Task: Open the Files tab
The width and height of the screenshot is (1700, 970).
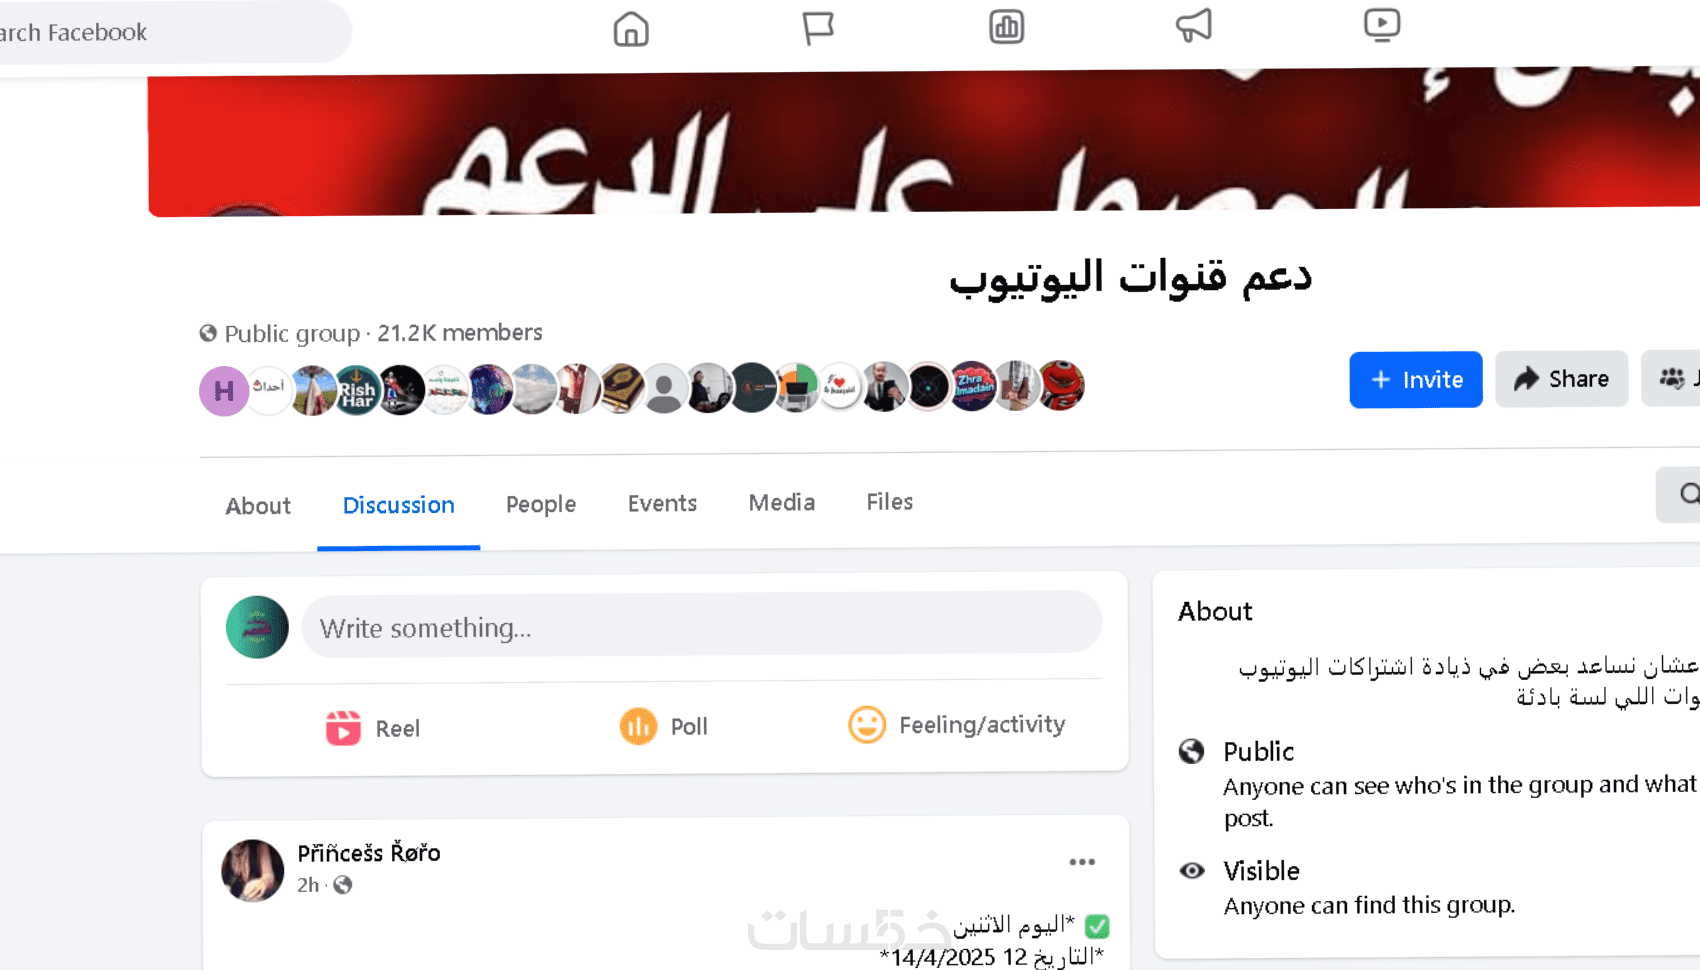Action: 890,501
